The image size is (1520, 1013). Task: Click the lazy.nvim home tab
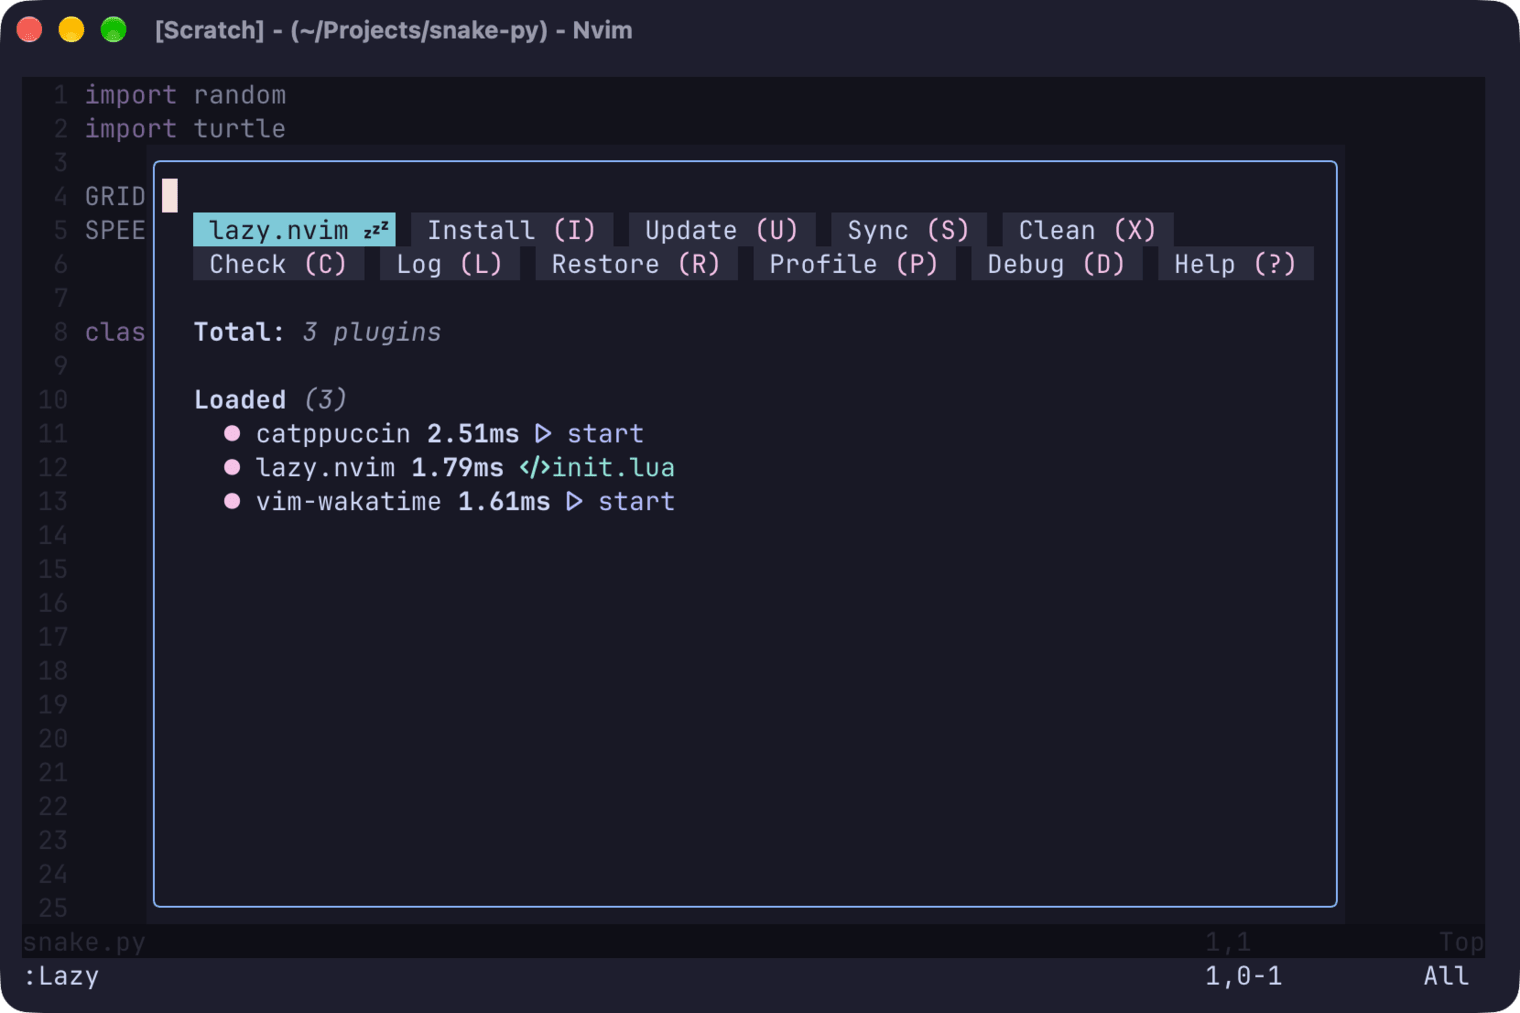coord(294,230)
